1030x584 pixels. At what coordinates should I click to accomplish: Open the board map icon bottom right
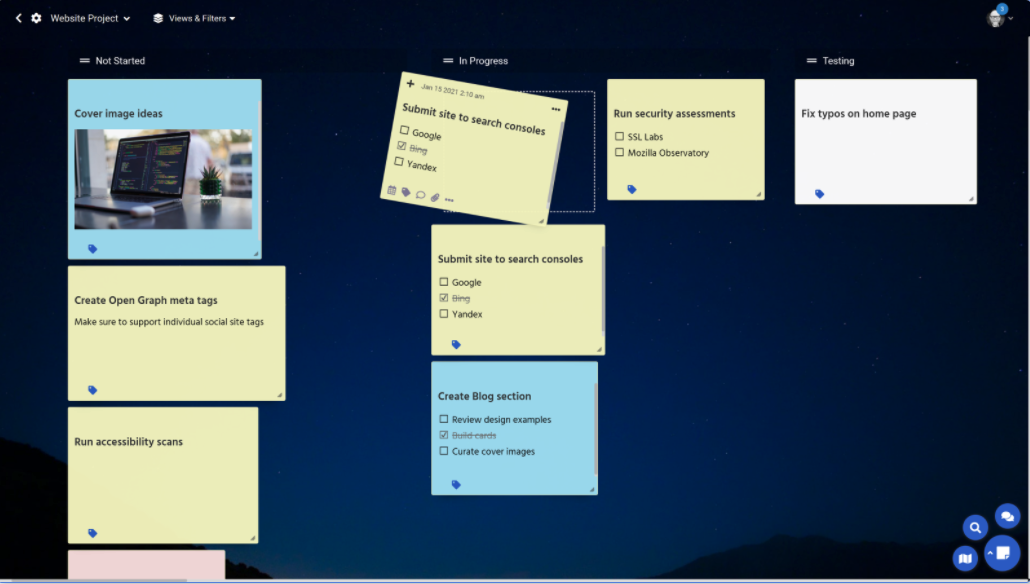965,557
